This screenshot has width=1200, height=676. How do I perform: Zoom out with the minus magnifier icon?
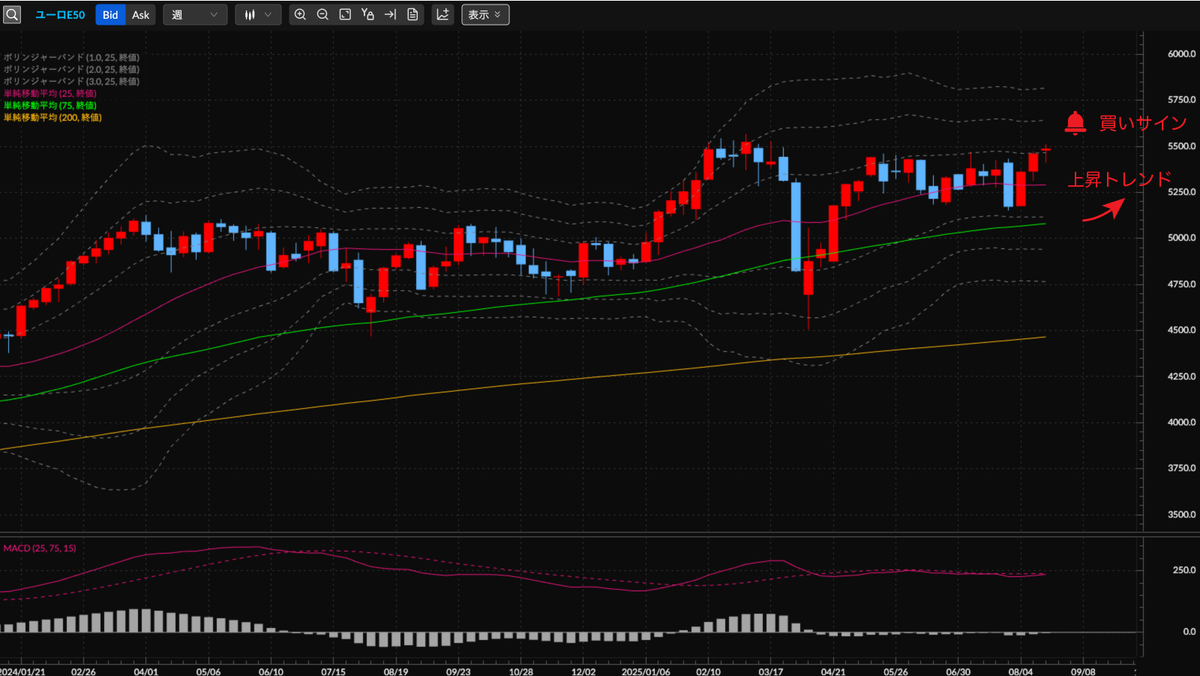322,15
